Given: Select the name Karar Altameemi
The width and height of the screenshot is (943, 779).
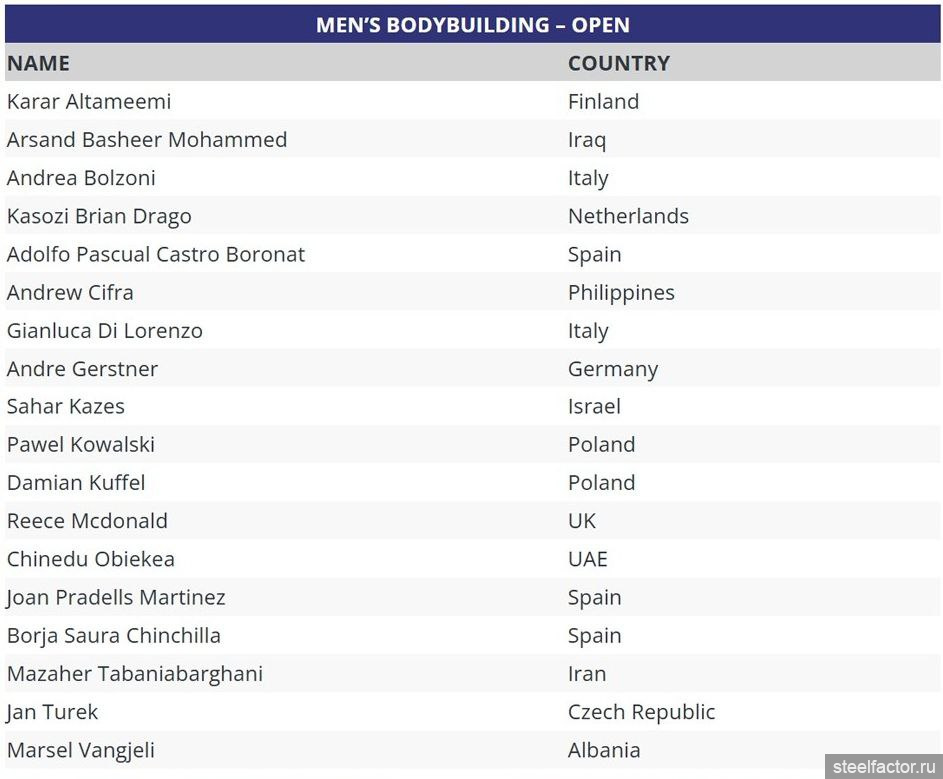Looking at the screenshot, I should [x=89, y=101].
